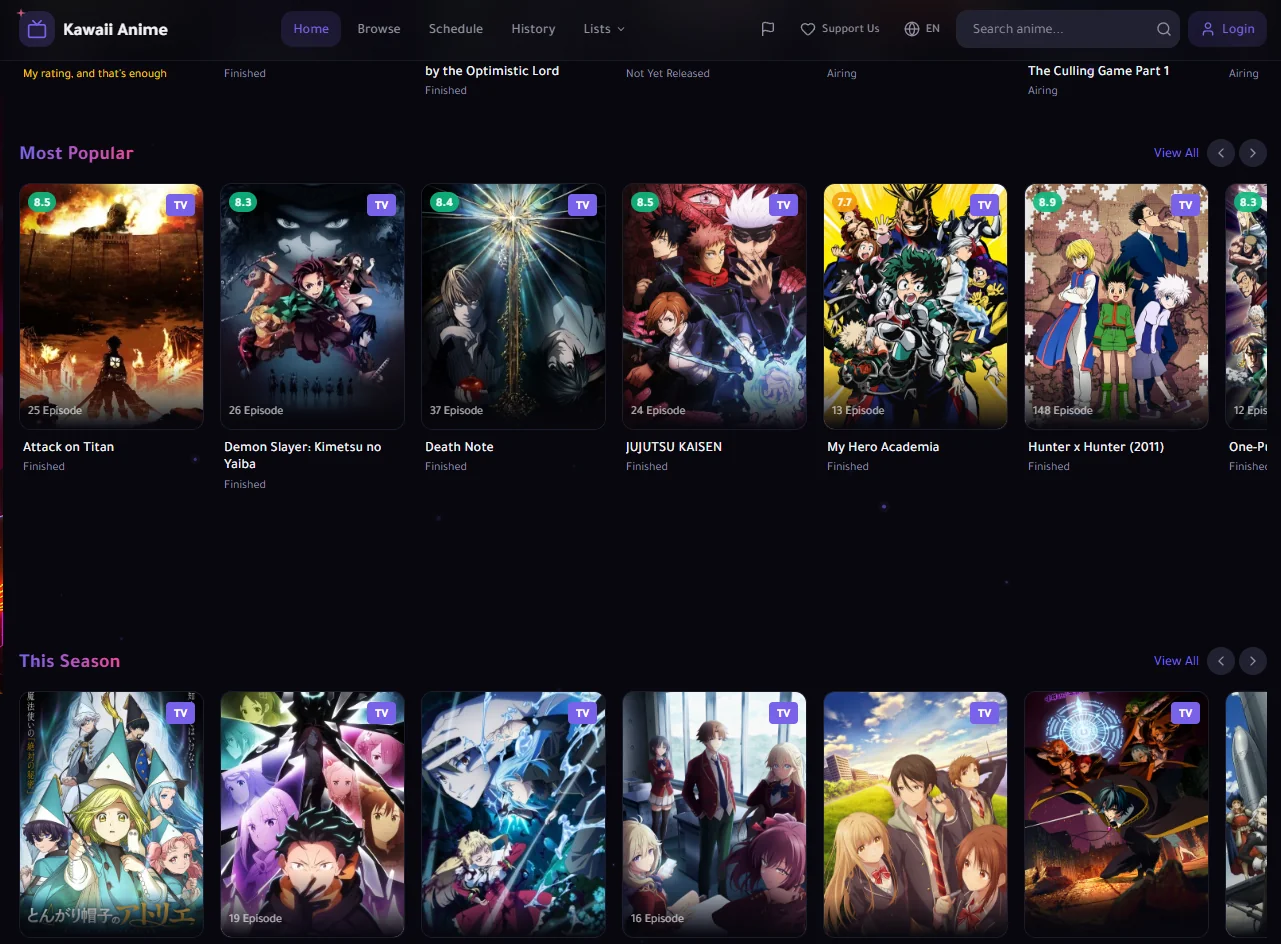
Task: Select the History navigation item
Action: point(533,28)
